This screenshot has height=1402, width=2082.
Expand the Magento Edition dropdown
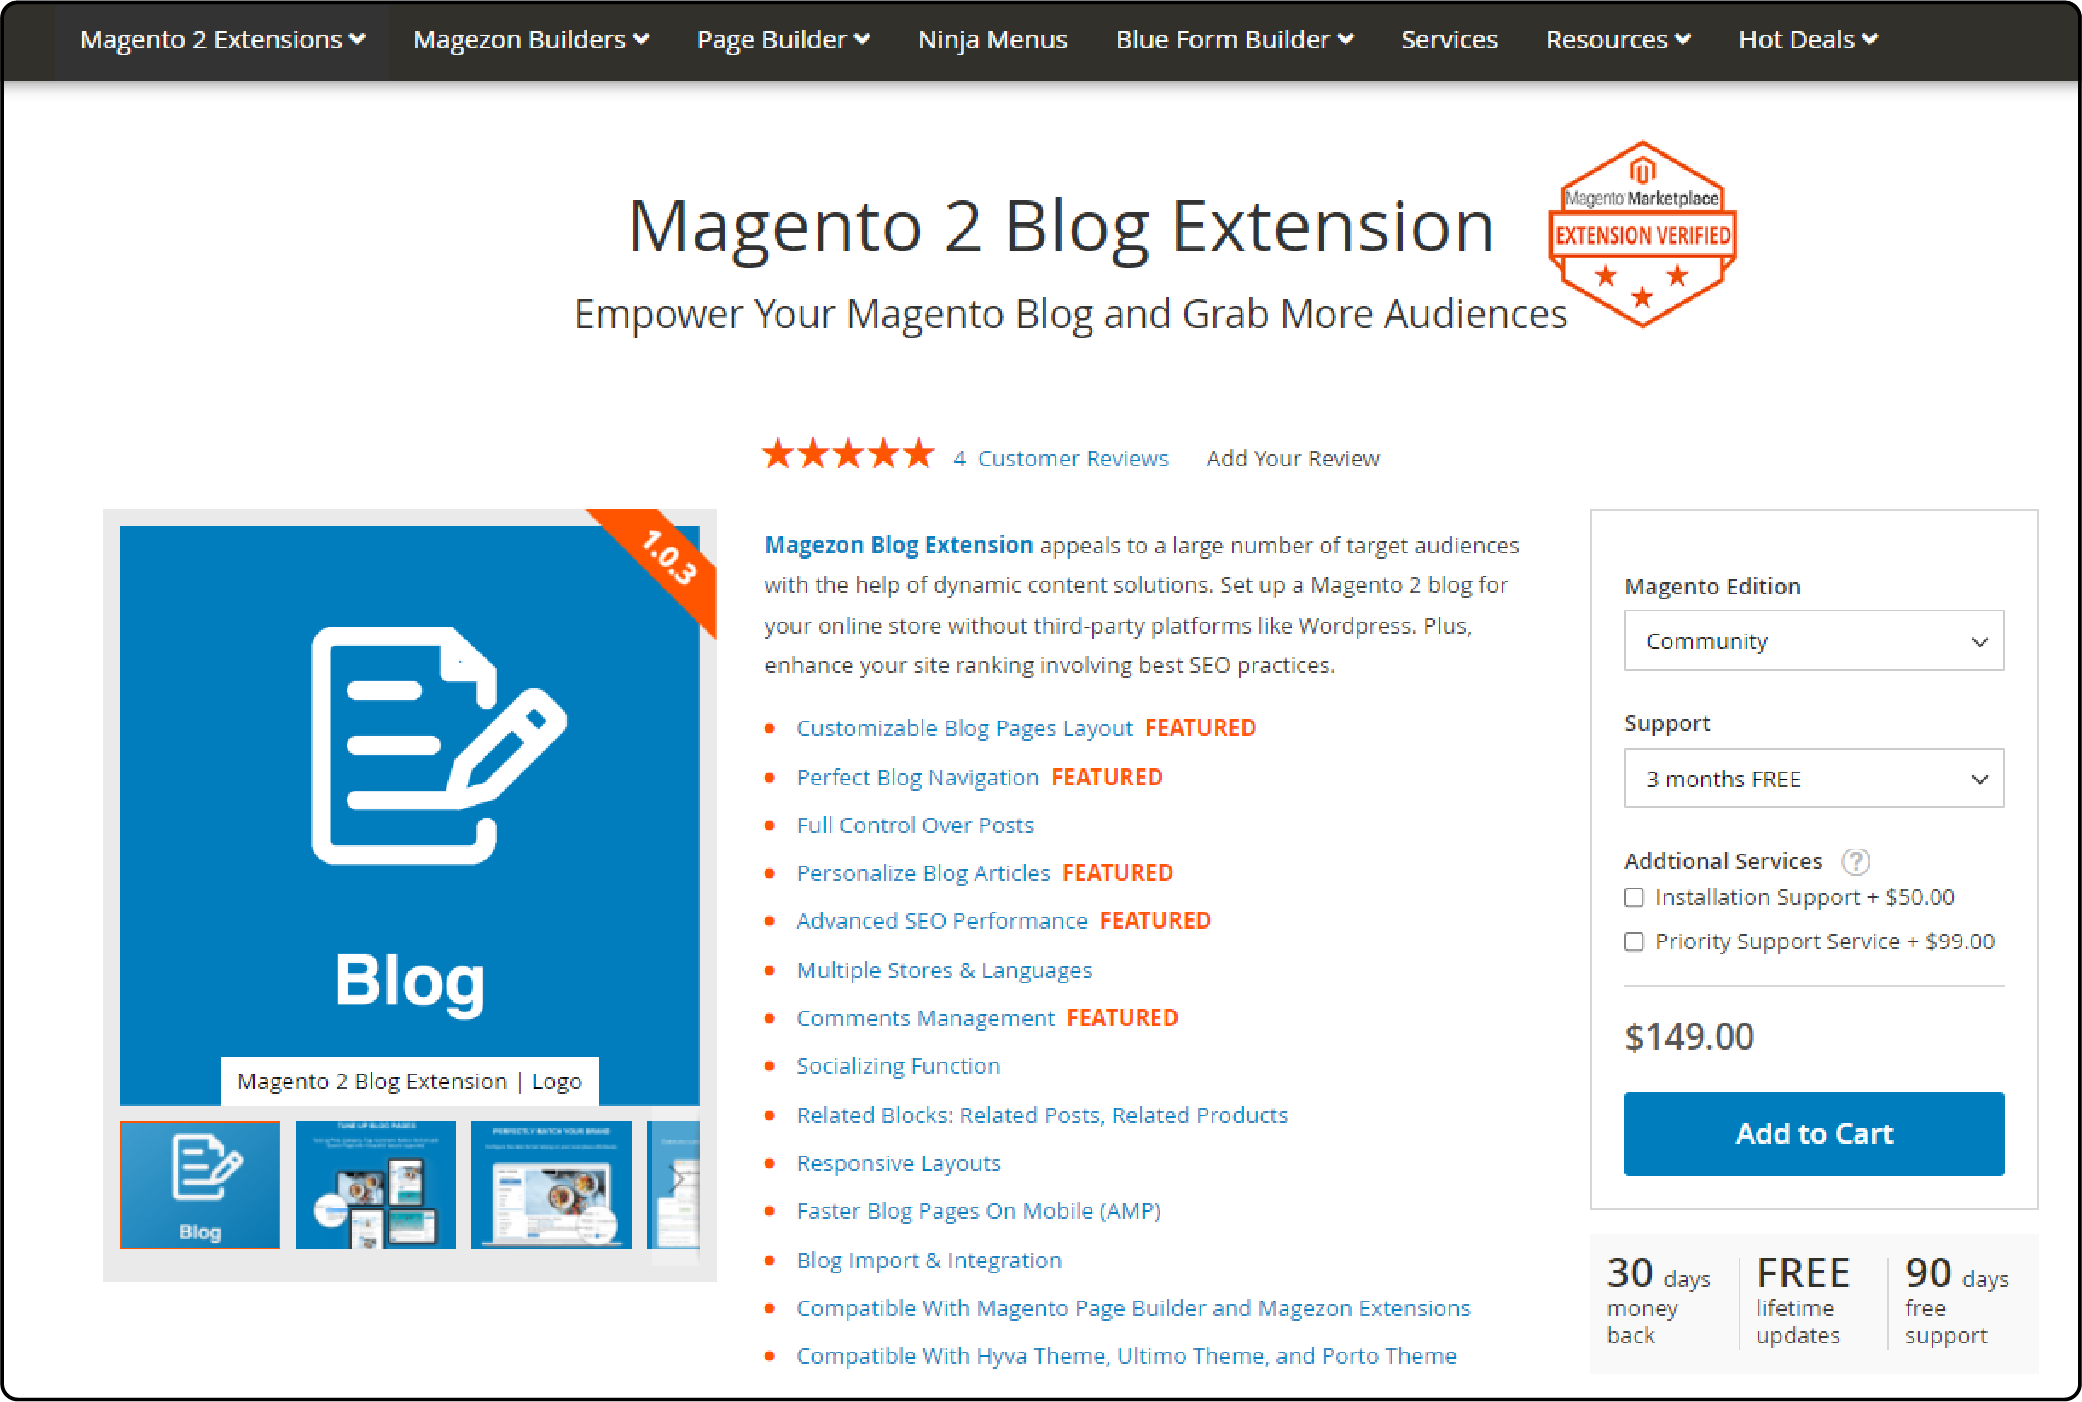pos(1815,640)
